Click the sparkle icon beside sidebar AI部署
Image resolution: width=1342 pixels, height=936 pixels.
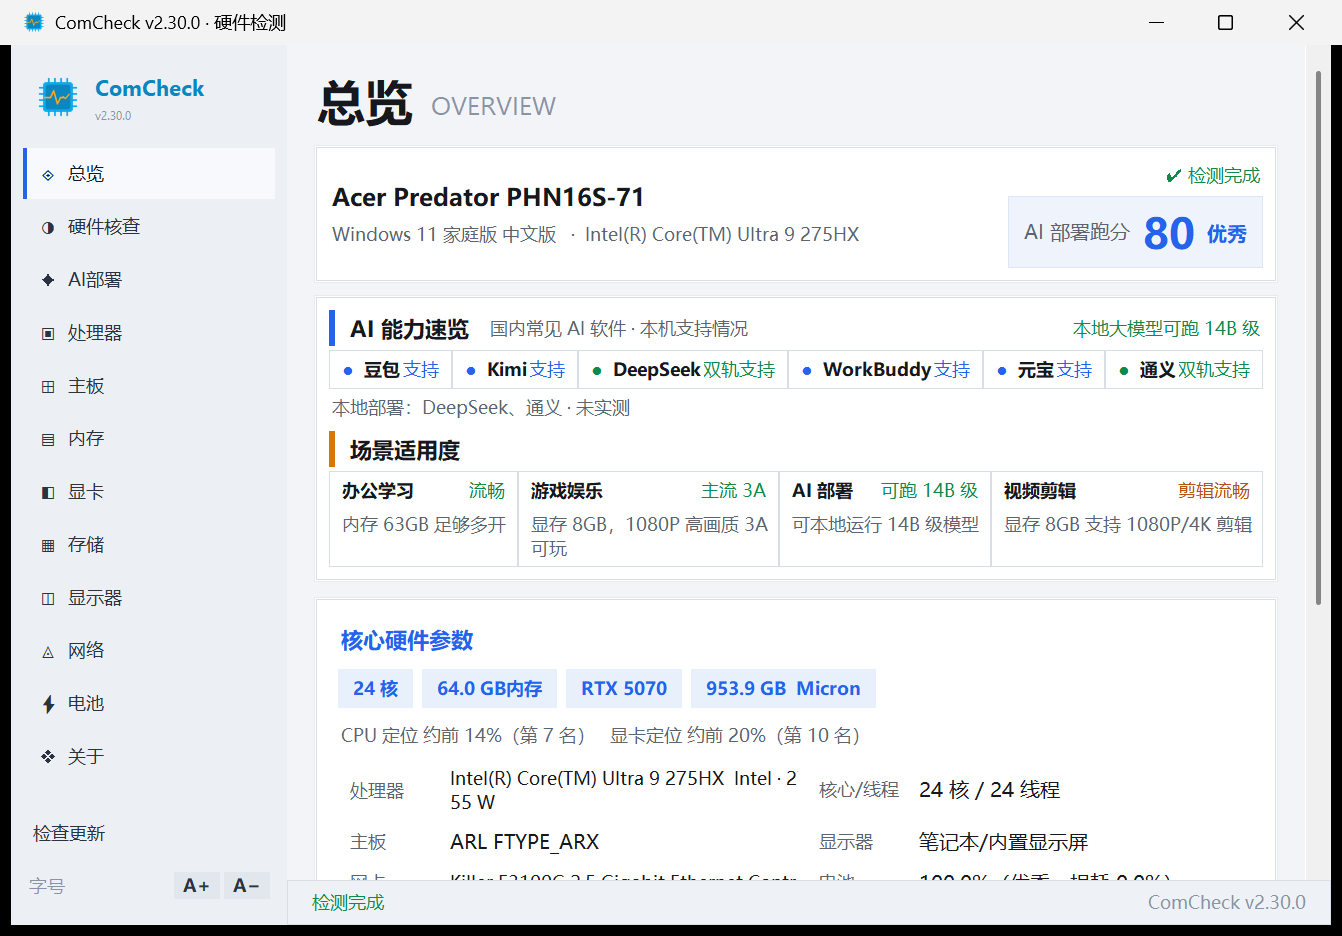click(x=48, y=281)
